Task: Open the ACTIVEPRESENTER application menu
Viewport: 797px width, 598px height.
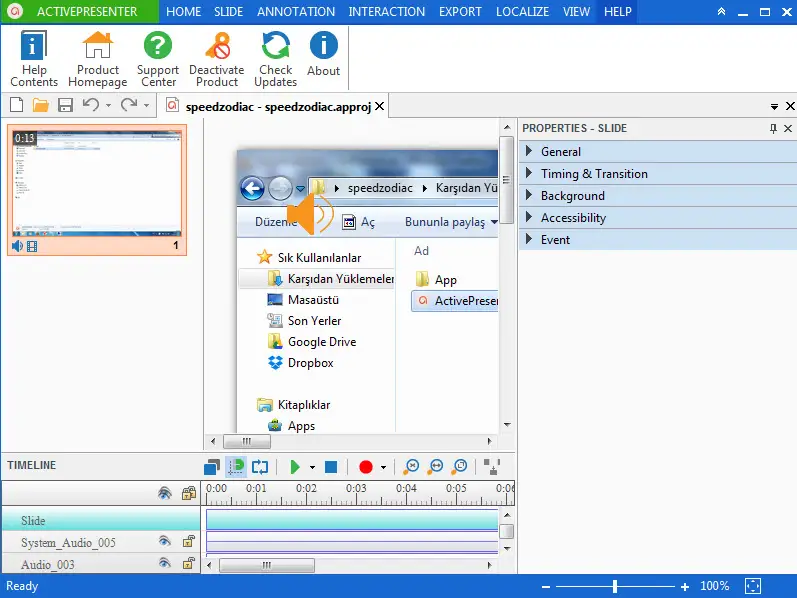Action: pos(80,12)
